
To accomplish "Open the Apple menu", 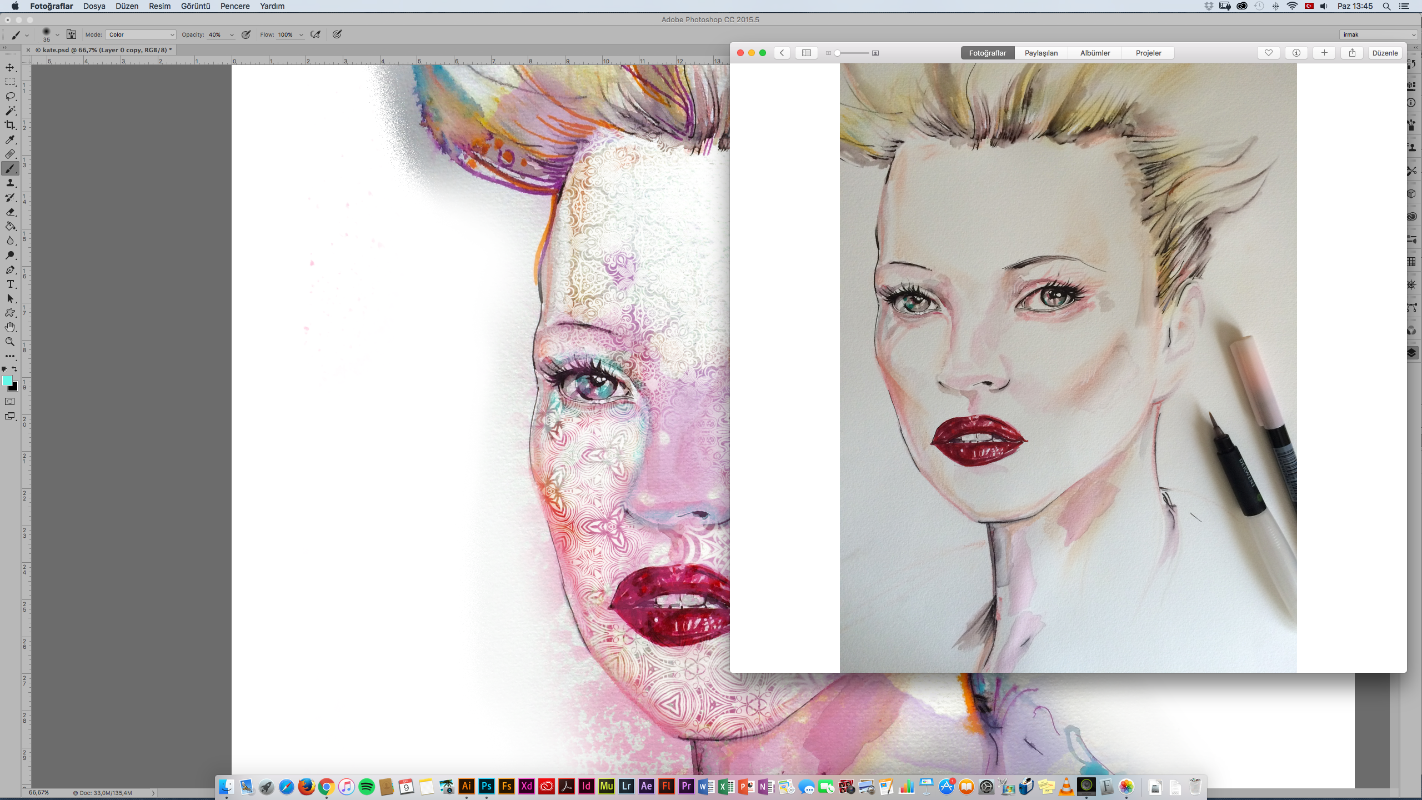I will [x=14, y=6].
